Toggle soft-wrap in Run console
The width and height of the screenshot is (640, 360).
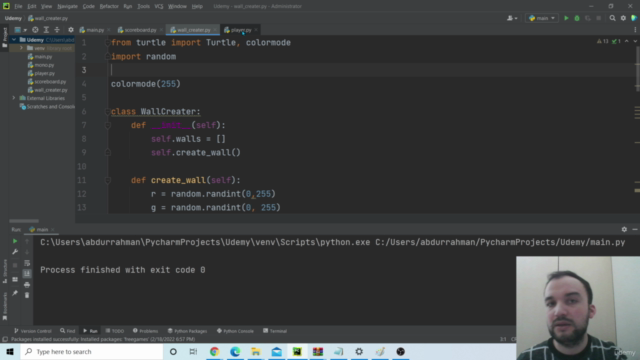(27, 263)
